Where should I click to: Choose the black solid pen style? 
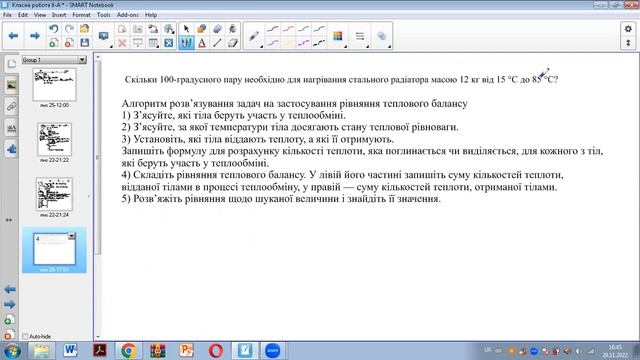pos(273,29)
